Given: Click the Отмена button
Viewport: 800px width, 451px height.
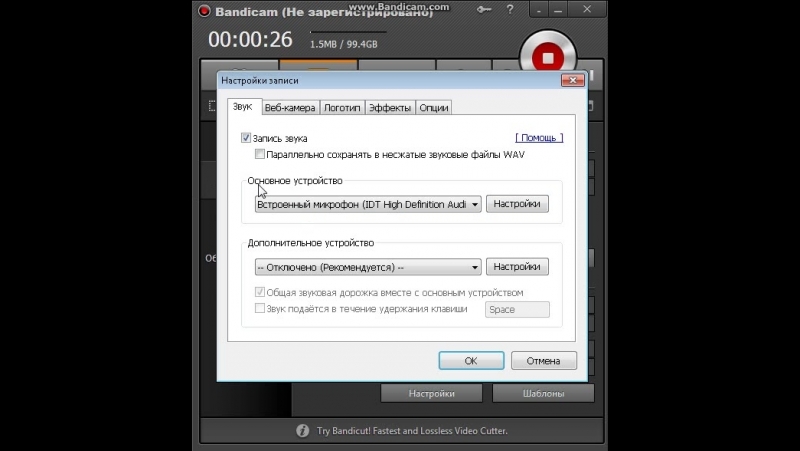Looking at the screenshot, I should click(x=543, y=361).
